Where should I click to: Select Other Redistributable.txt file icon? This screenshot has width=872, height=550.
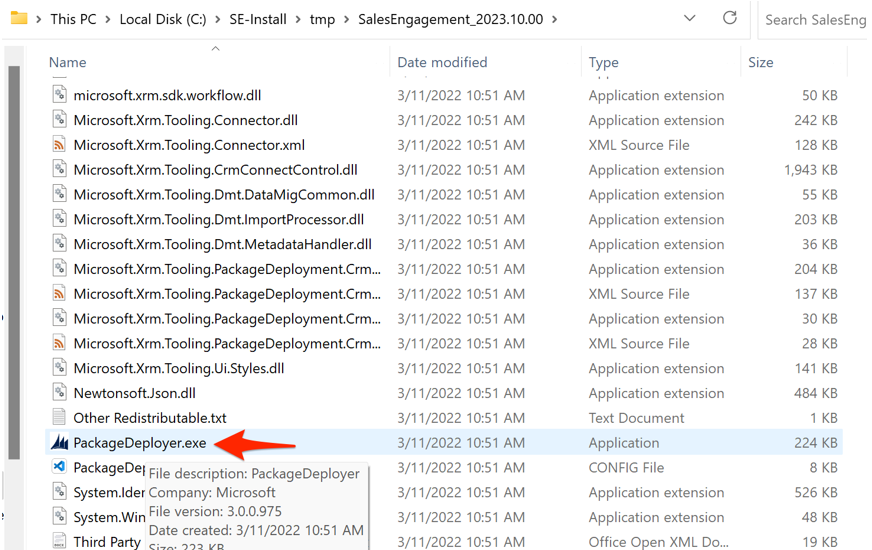(59, 417)
